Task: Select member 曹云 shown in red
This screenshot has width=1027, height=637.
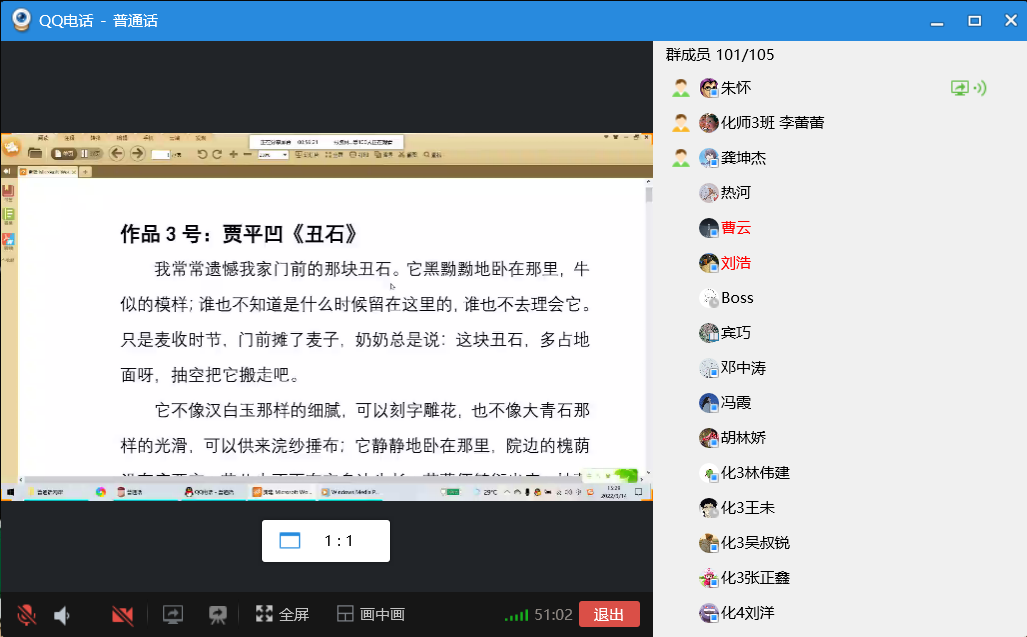Action: point(735,228)
